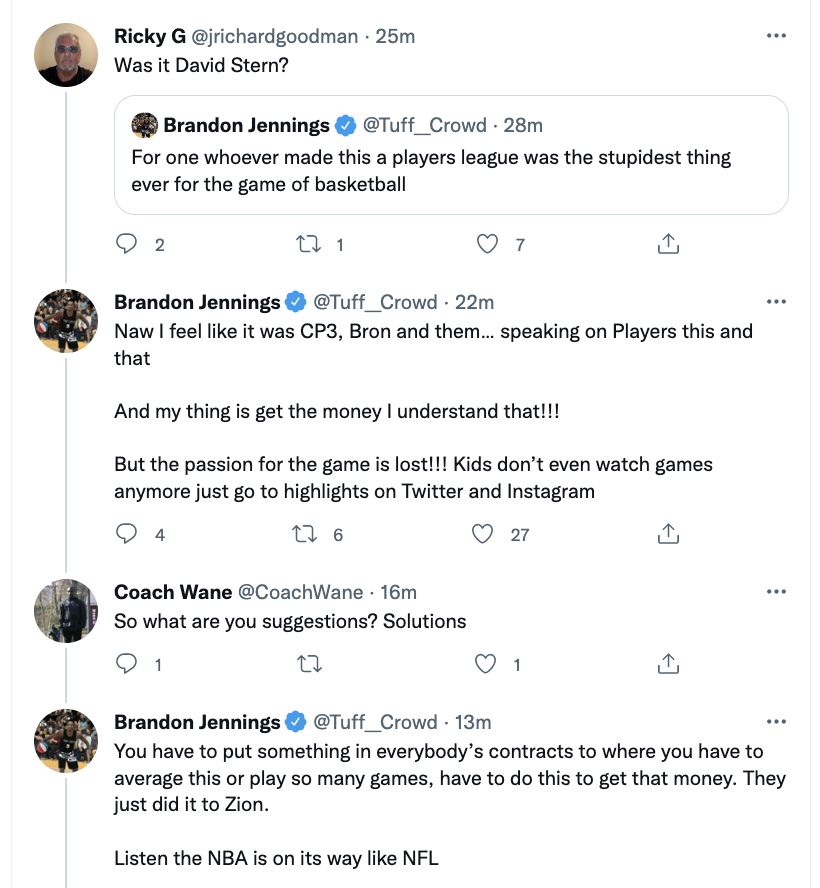Retweet Brandon's CP3 and Bron tweet
The image size is (820, 888).
point(310,534)
